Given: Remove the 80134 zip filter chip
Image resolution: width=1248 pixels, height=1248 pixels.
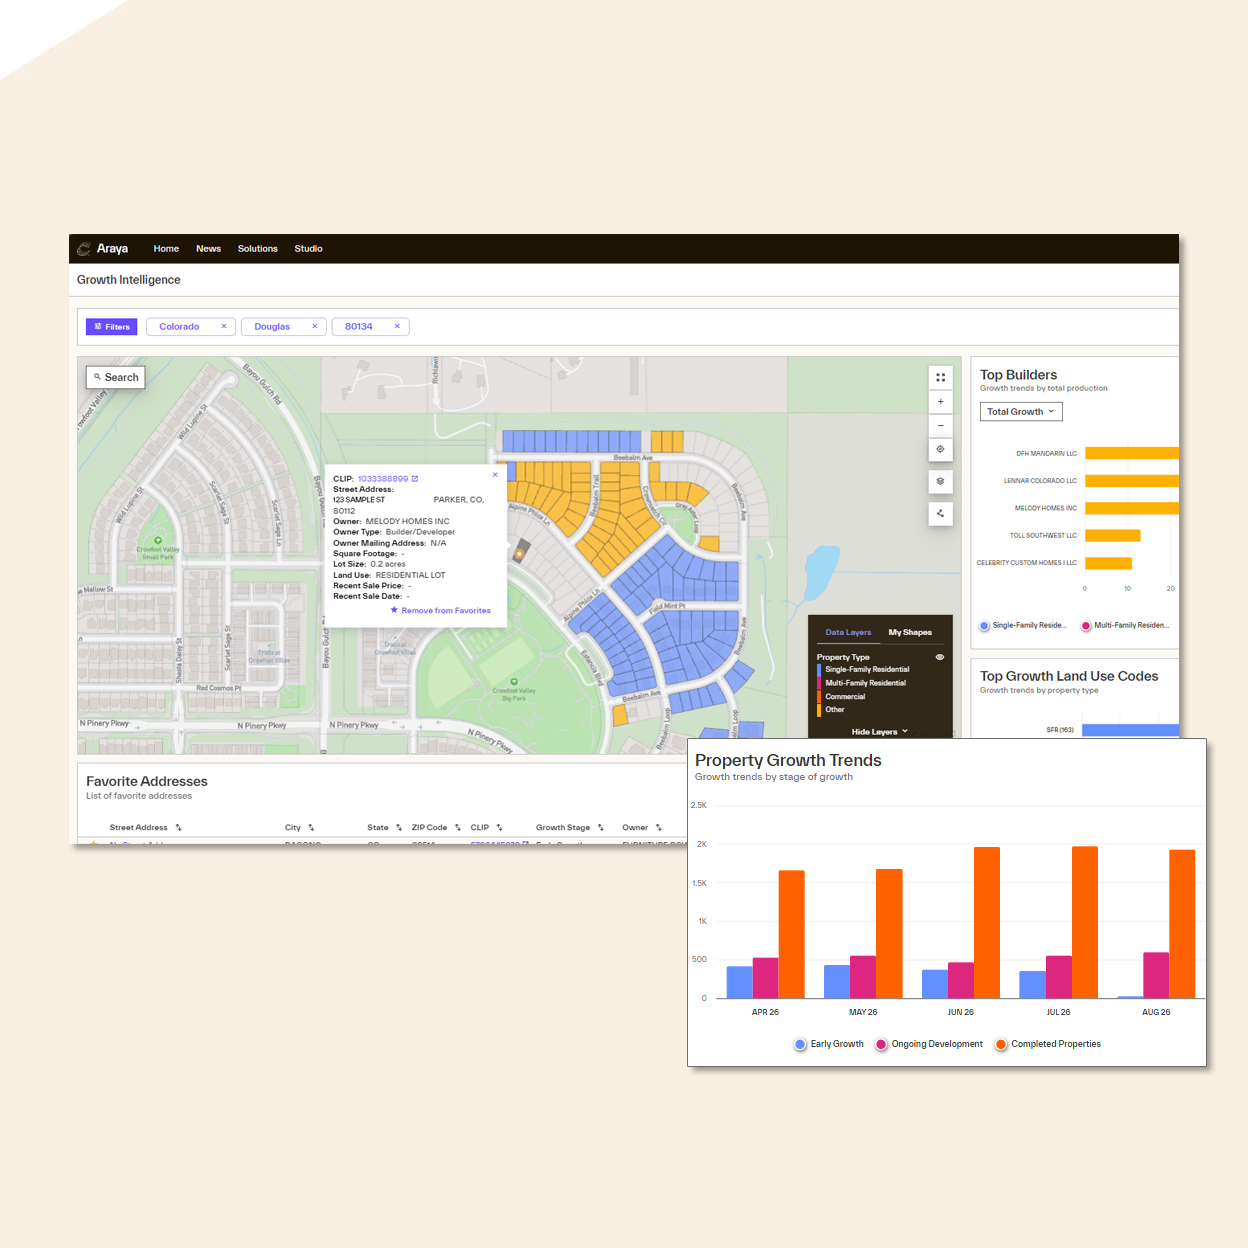Looking at the screenshot, I should point(397,327).
